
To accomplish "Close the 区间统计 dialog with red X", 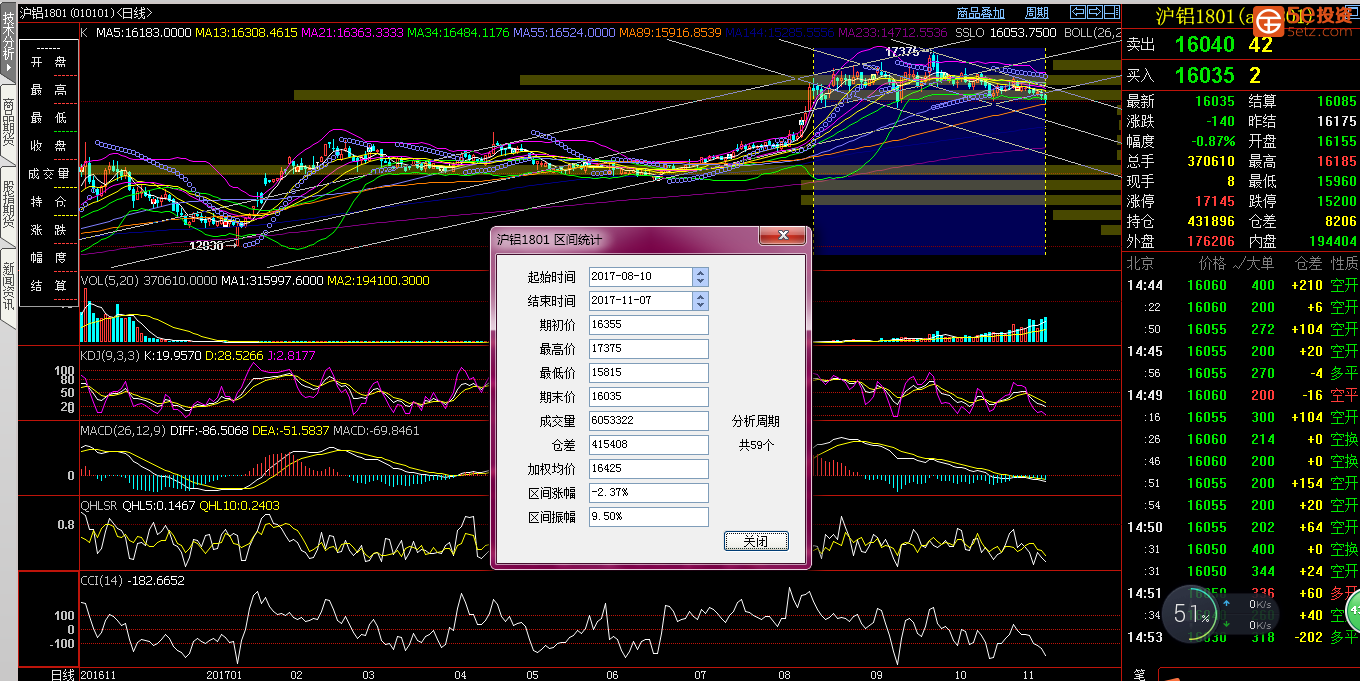I will tap(783, 236).
